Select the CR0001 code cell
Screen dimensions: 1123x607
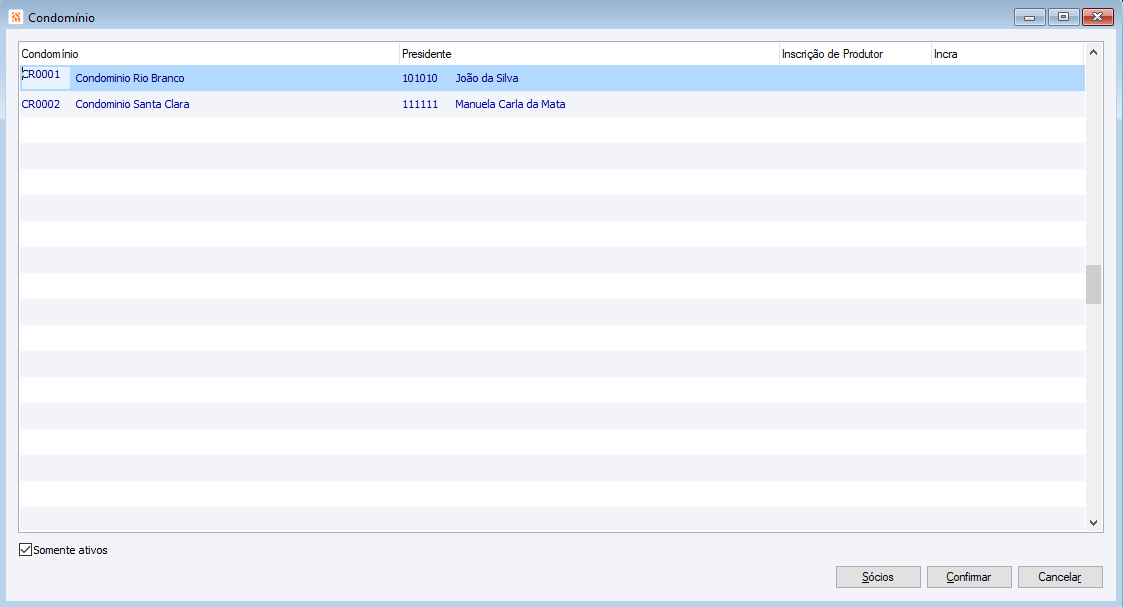[45, 77]
